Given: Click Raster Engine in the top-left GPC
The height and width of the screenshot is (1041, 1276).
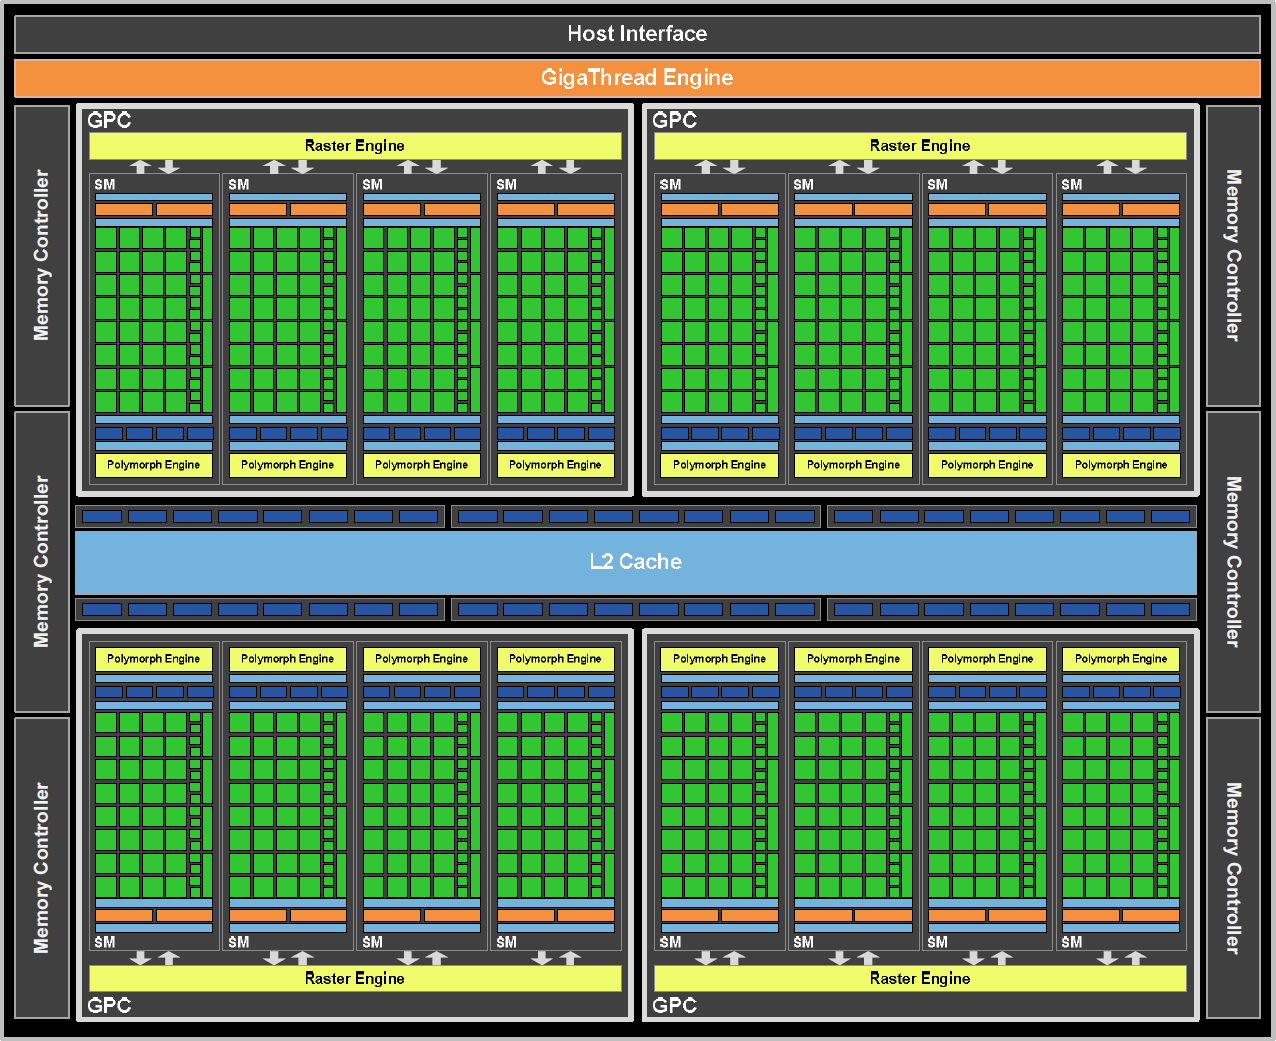Looking at the screenshot, I should [x=355, y=146].
